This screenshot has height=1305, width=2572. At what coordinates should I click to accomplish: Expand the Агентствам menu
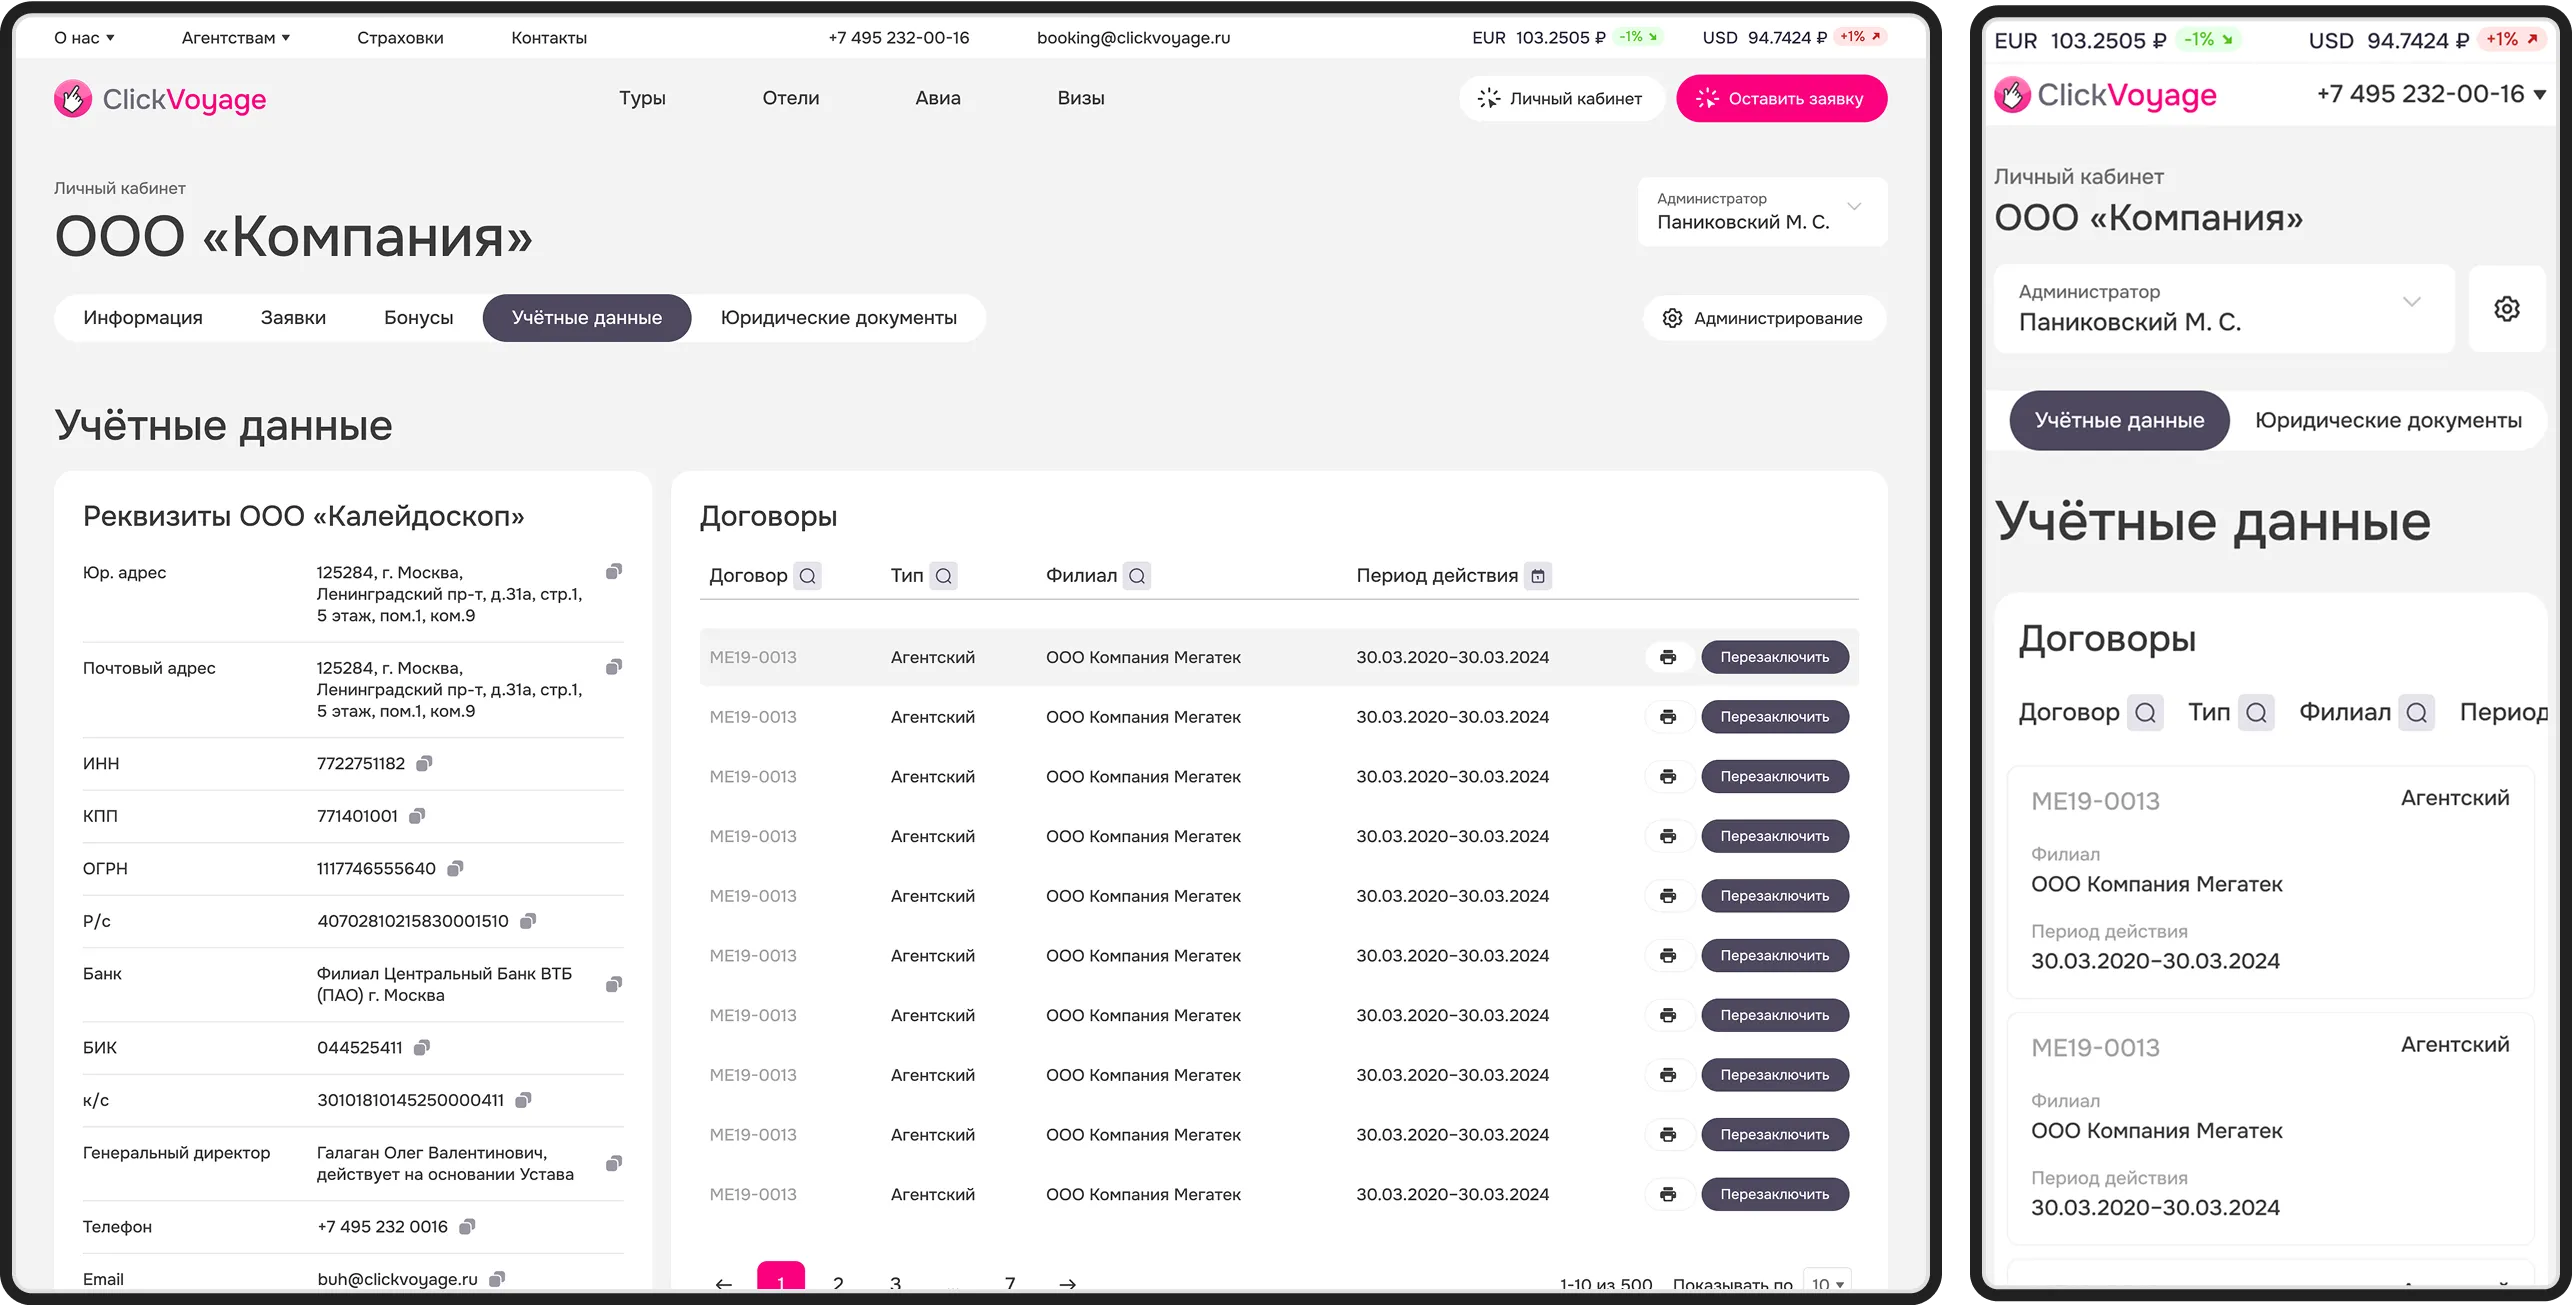[x=235, y=38]
